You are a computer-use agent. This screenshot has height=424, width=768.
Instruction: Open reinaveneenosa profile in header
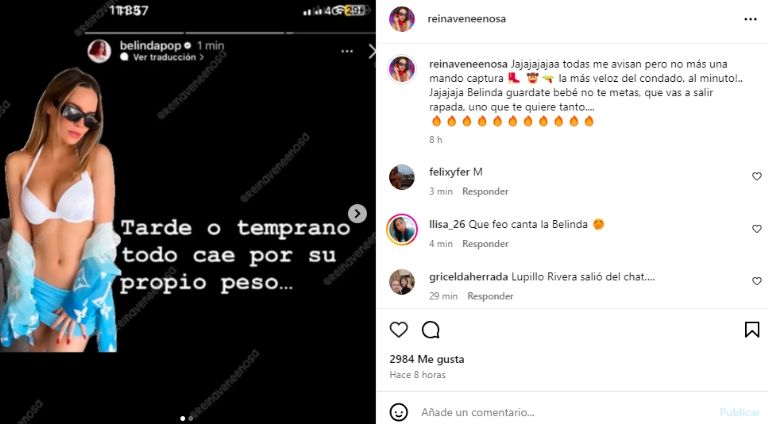pyautogui.click(x=466, y=19)
